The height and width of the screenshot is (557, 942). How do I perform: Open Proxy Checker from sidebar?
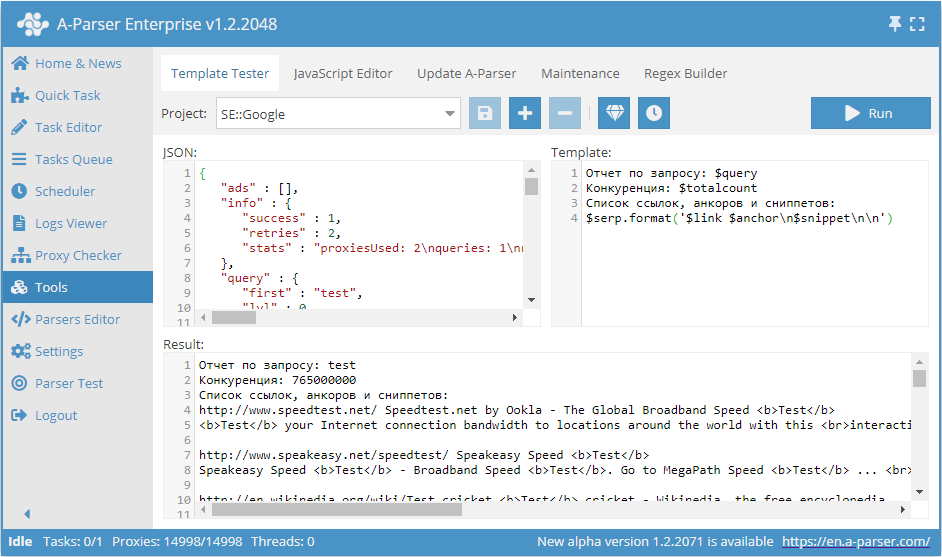click(78, 255)
